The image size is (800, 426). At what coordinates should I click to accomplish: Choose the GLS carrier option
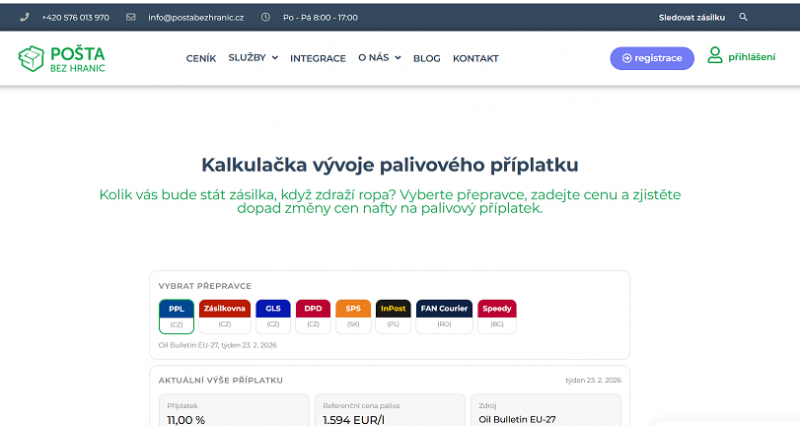pos(273,316)
